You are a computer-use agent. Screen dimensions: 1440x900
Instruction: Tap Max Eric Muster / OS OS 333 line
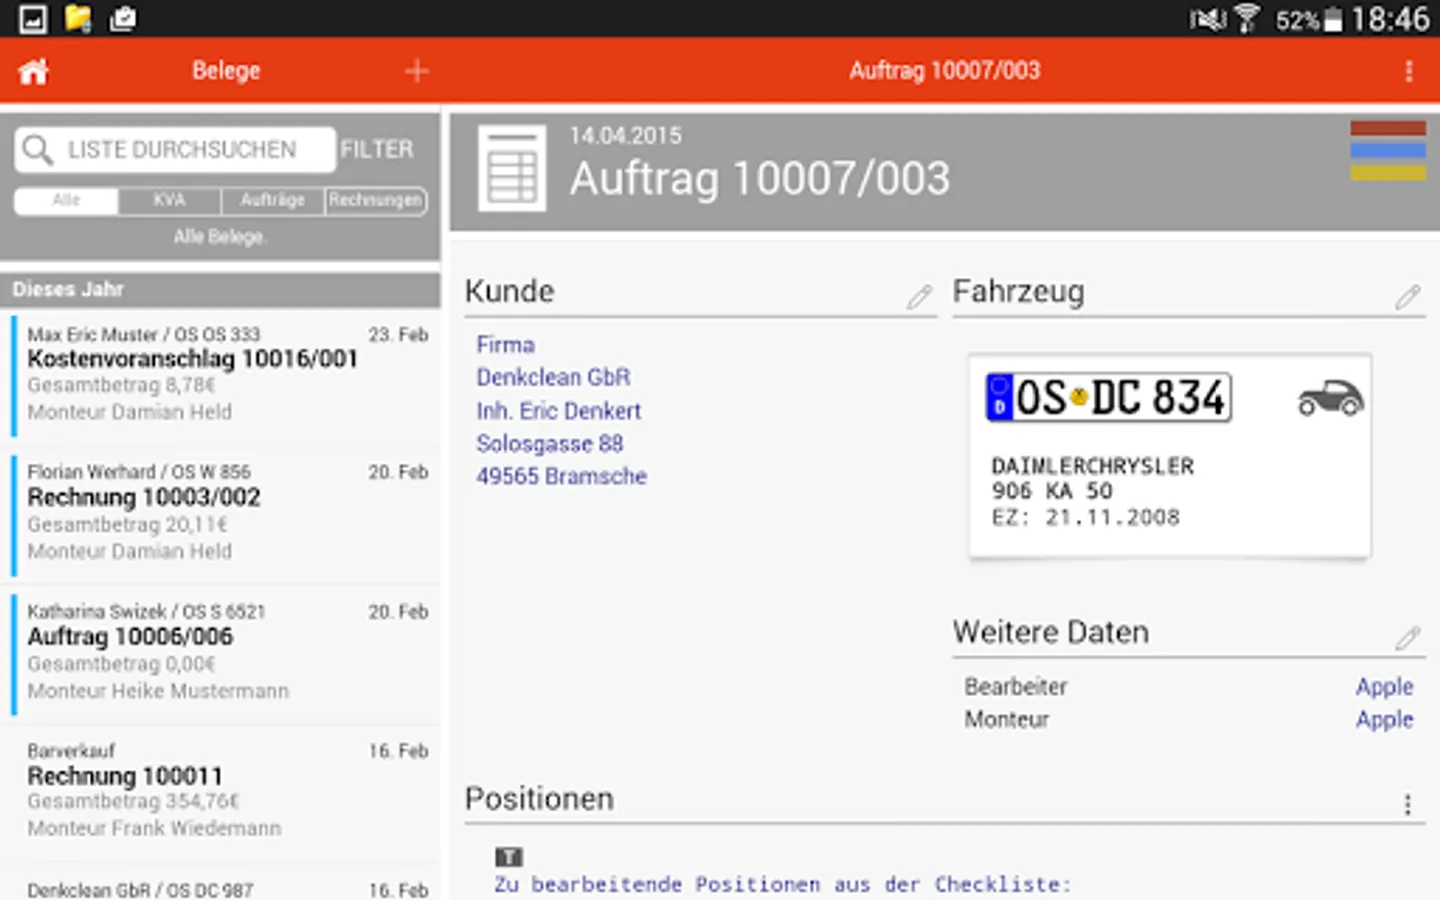[x=143, y=334]
